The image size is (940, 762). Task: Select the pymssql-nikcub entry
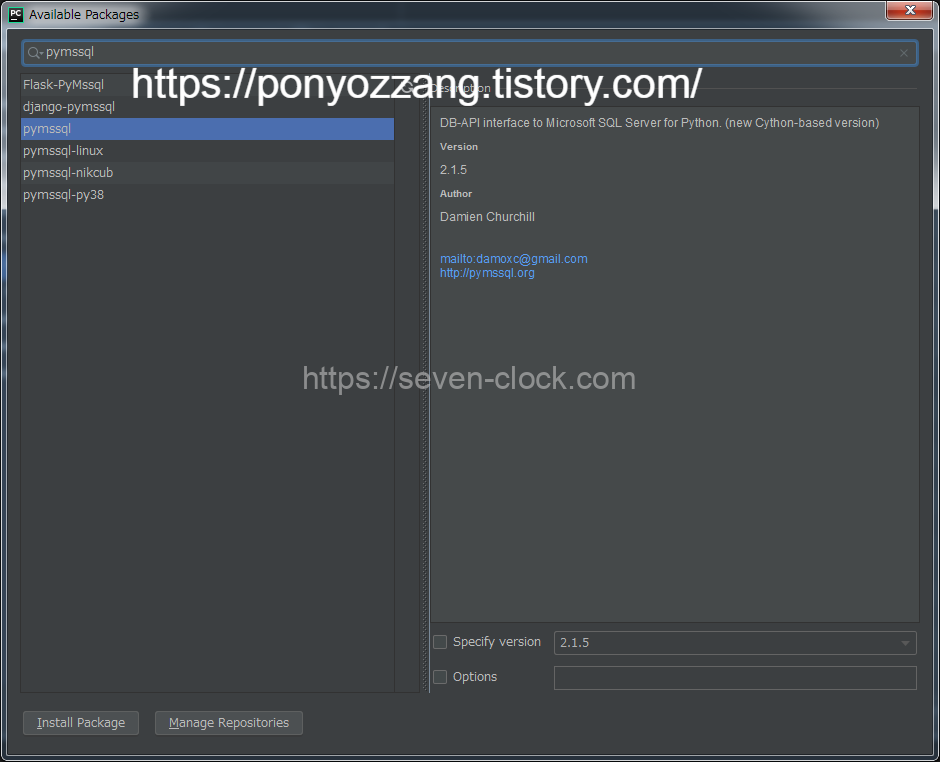(x=68, y=173)
